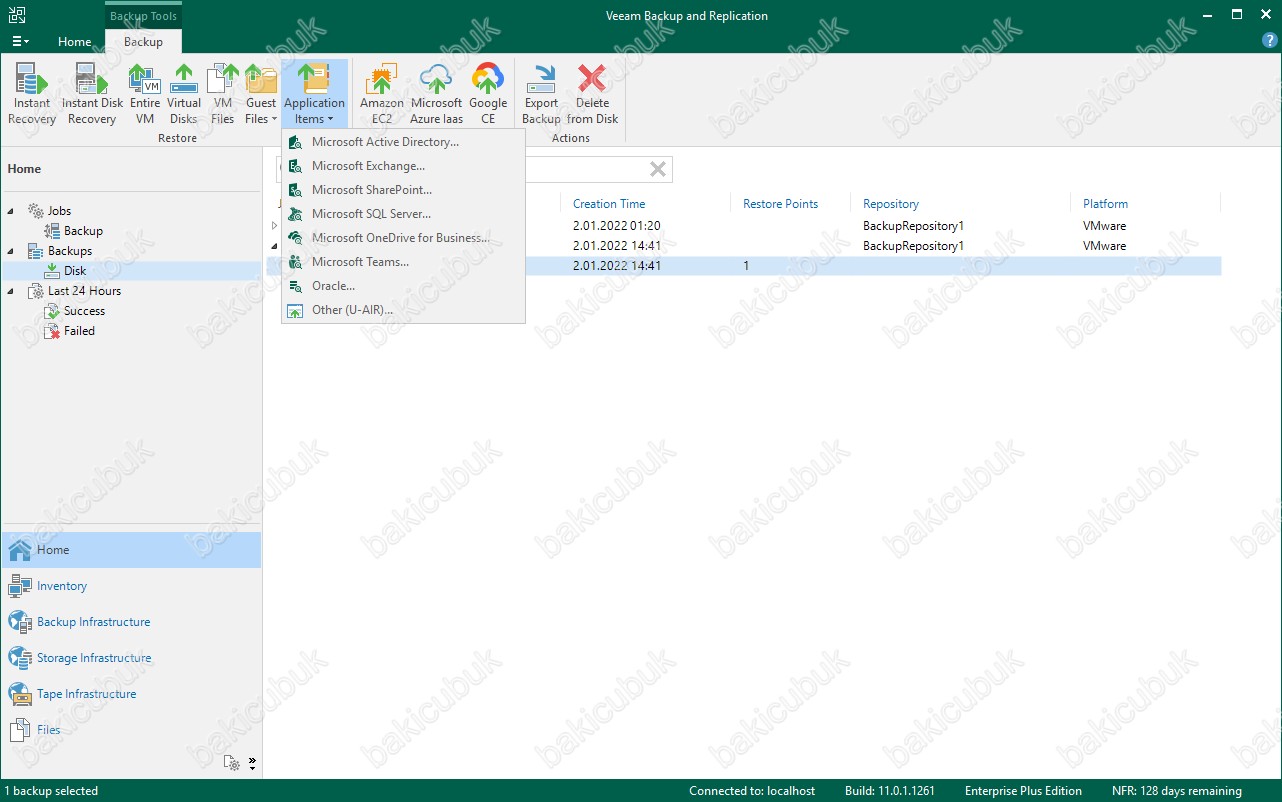Click the VM Files restore icon
The image size is (1282, 802).
pos(222,95)
